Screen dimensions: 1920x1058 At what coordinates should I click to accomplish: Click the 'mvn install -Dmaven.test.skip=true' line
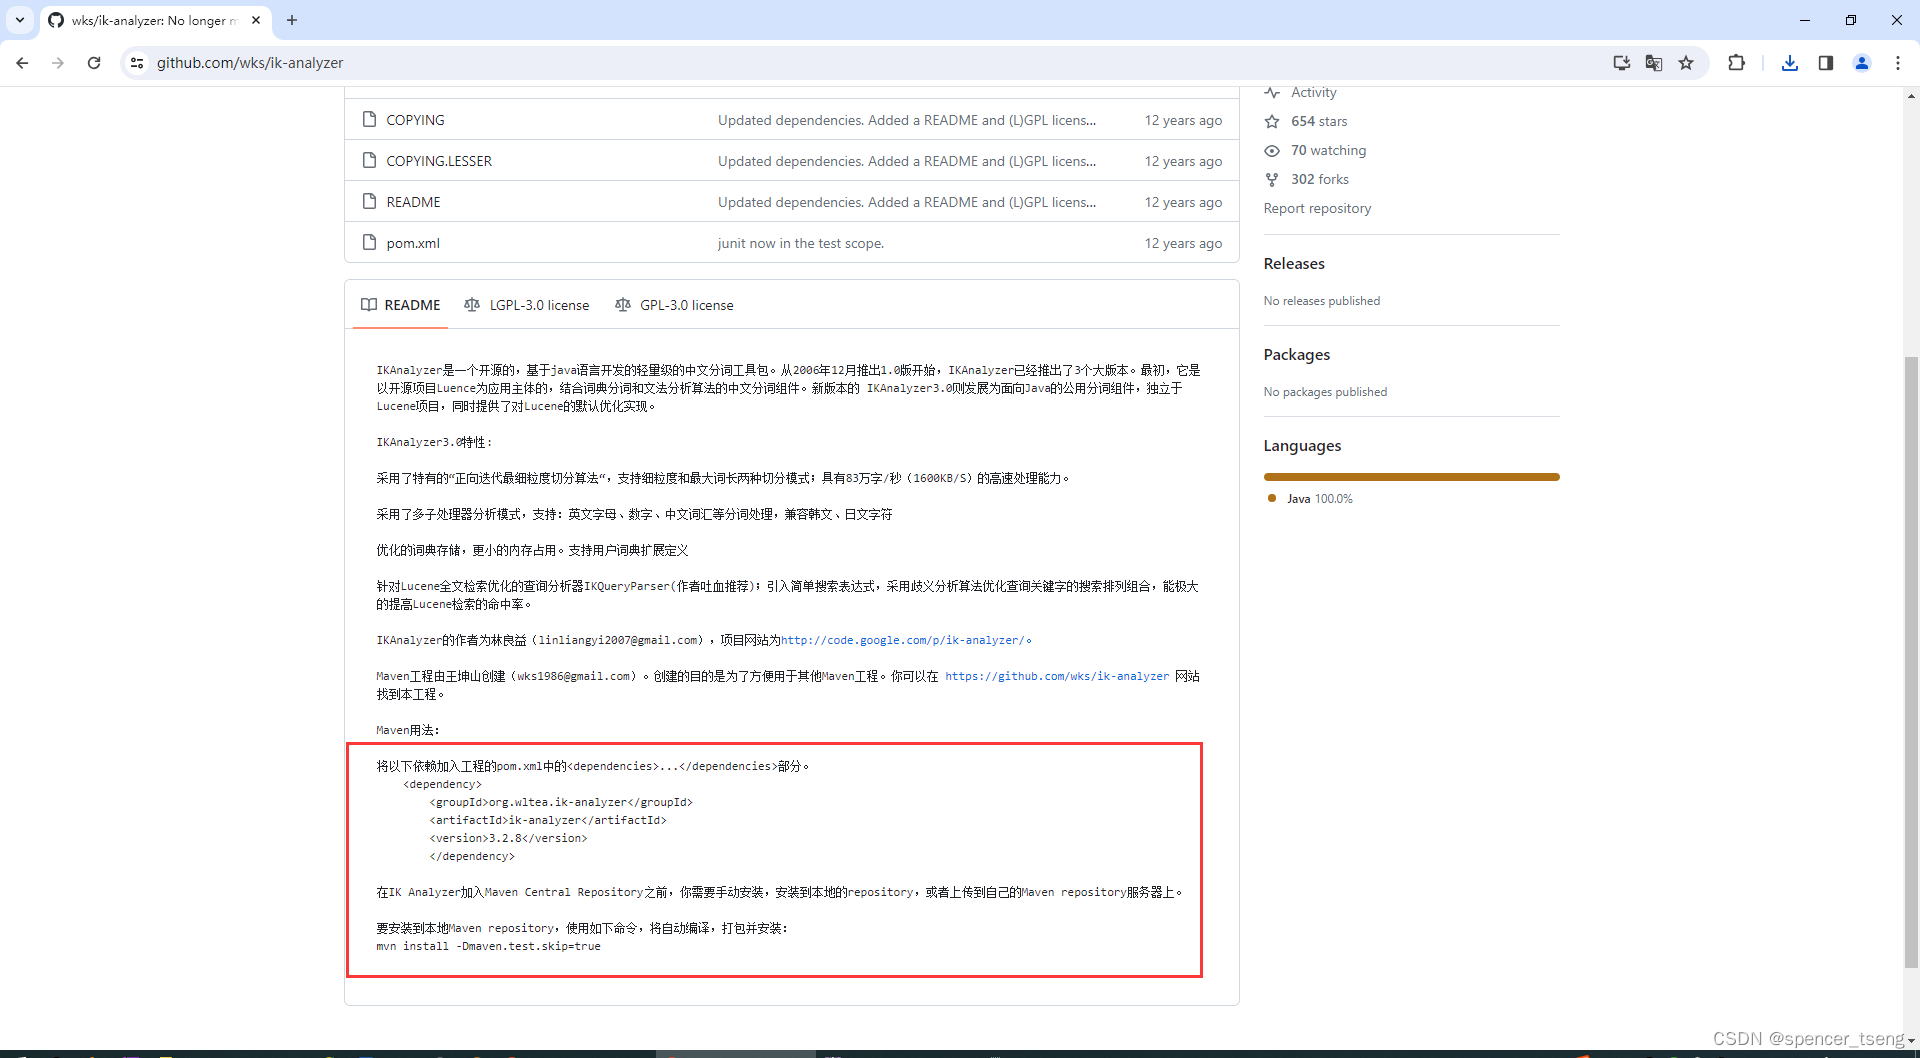(488, 946)
